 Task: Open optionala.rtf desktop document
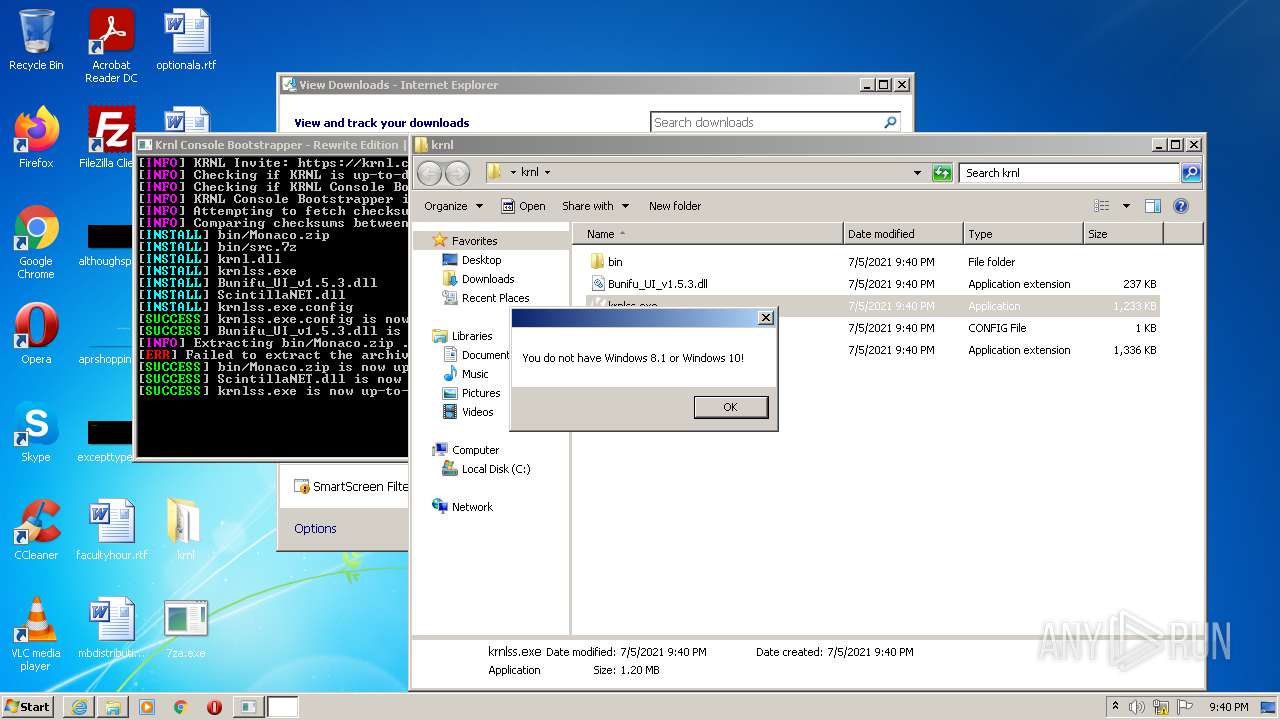point(186,40)
